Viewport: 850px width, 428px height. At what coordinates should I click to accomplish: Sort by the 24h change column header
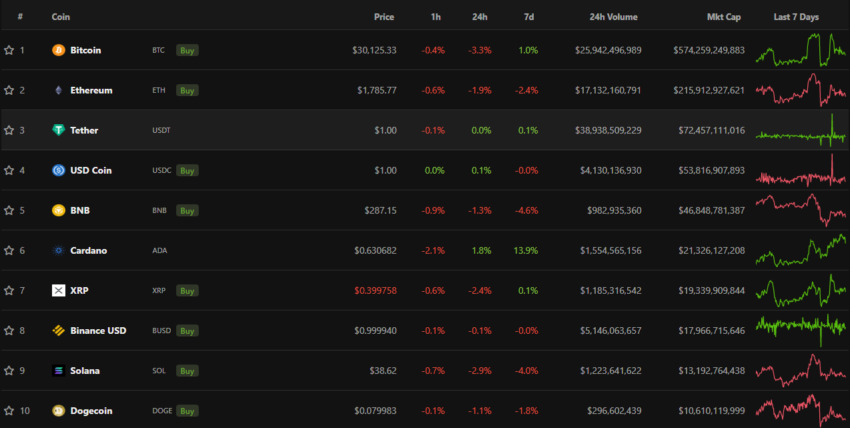(x=479, y=17)
